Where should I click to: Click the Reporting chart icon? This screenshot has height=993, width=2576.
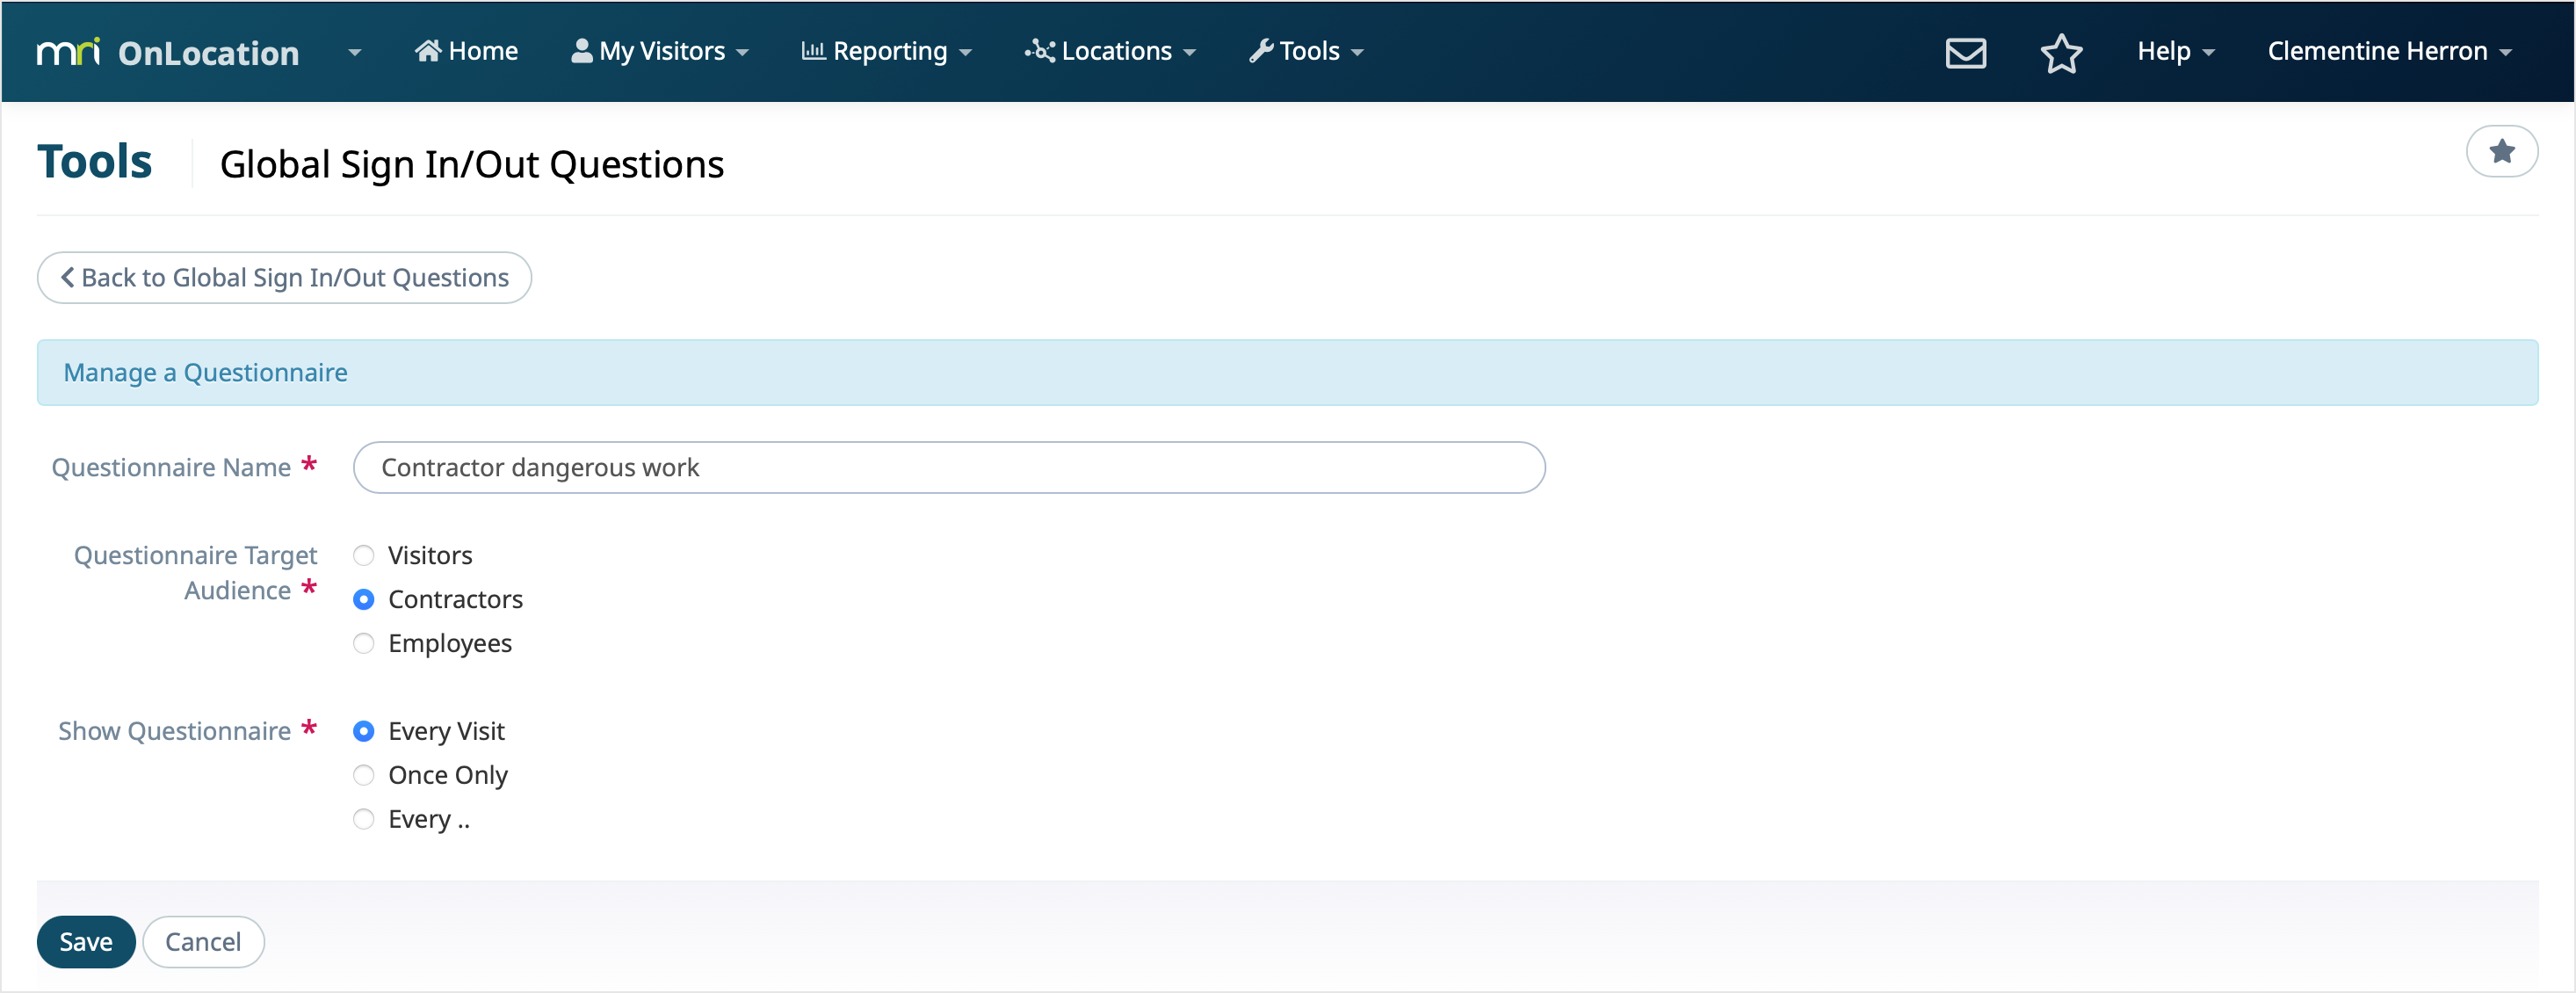812,51
